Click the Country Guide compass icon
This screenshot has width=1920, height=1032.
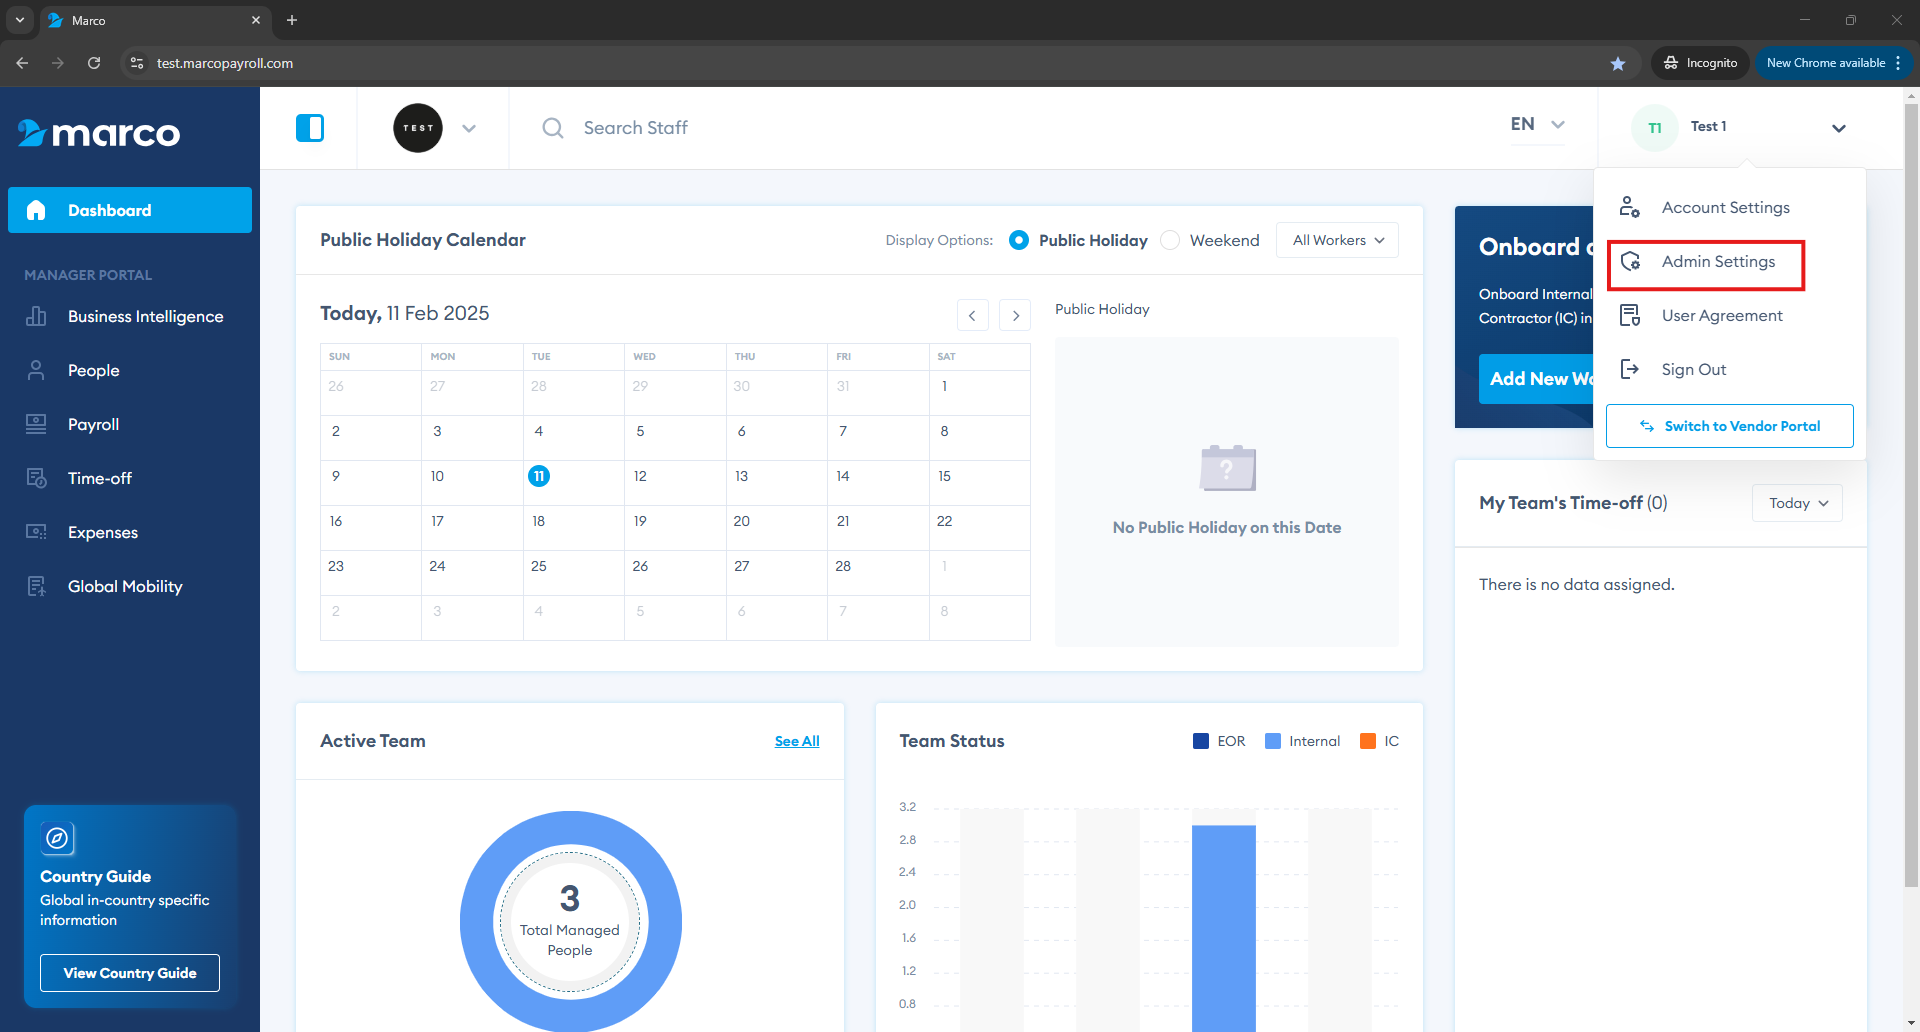[58, 838]
